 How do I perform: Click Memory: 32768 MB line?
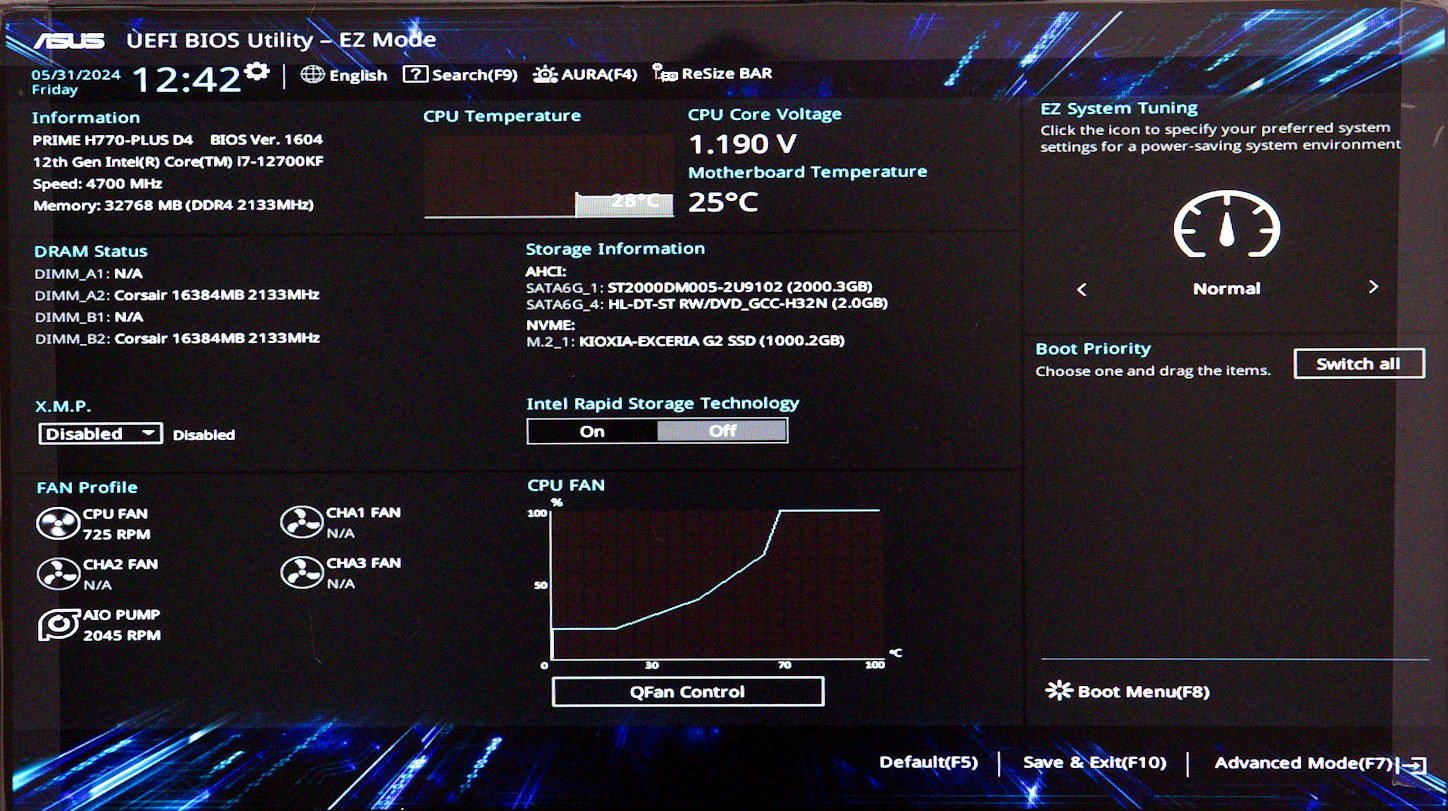click(173, 205)
